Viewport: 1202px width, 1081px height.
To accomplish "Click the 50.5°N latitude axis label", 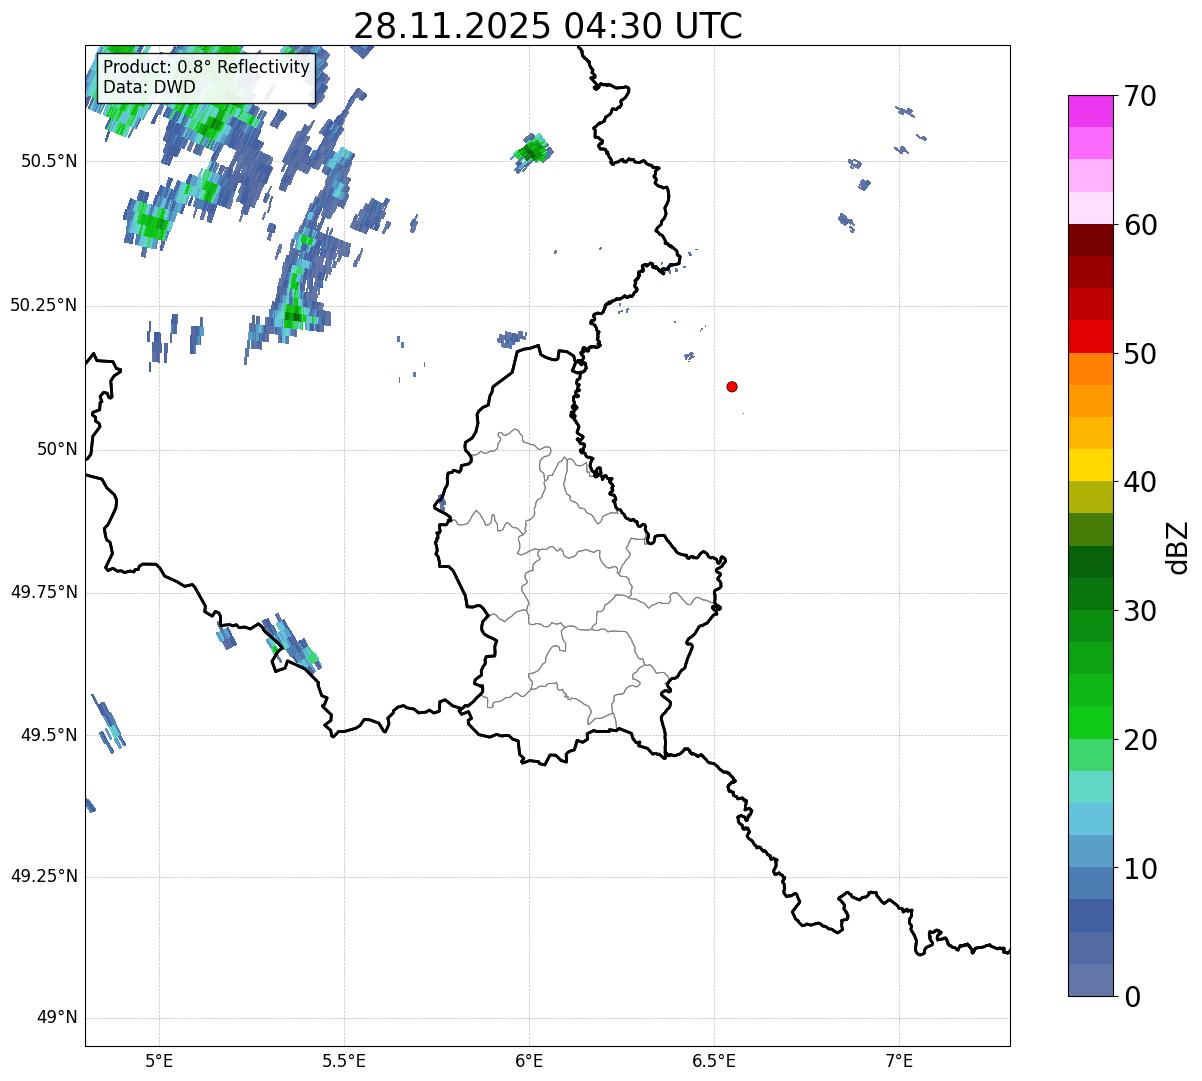I will click(x=49, y=161).
